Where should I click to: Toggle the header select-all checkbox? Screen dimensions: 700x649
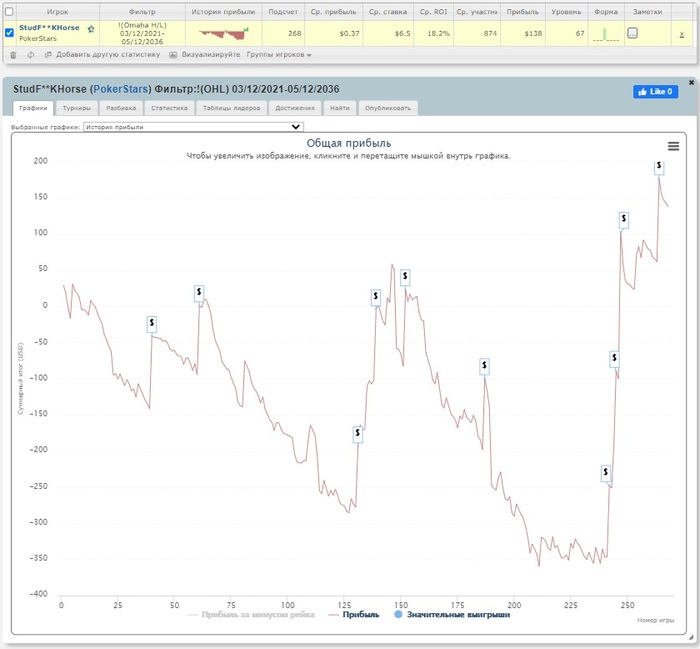pos(9,12)
